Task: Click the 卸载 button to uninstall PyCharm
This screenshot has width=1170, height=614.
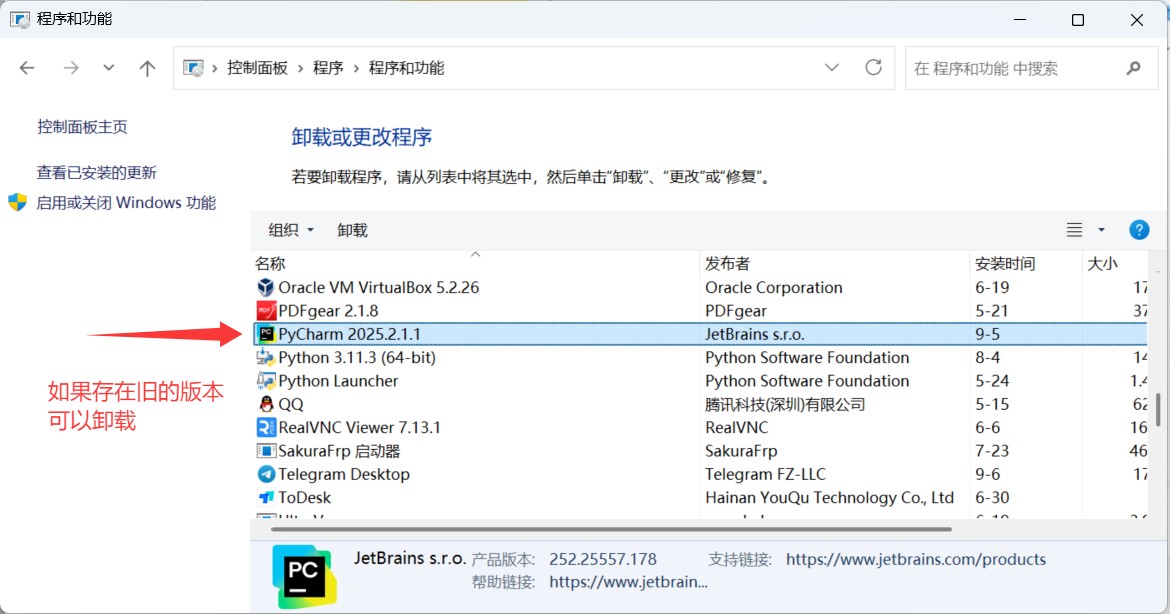Action: tap(352, 229)
